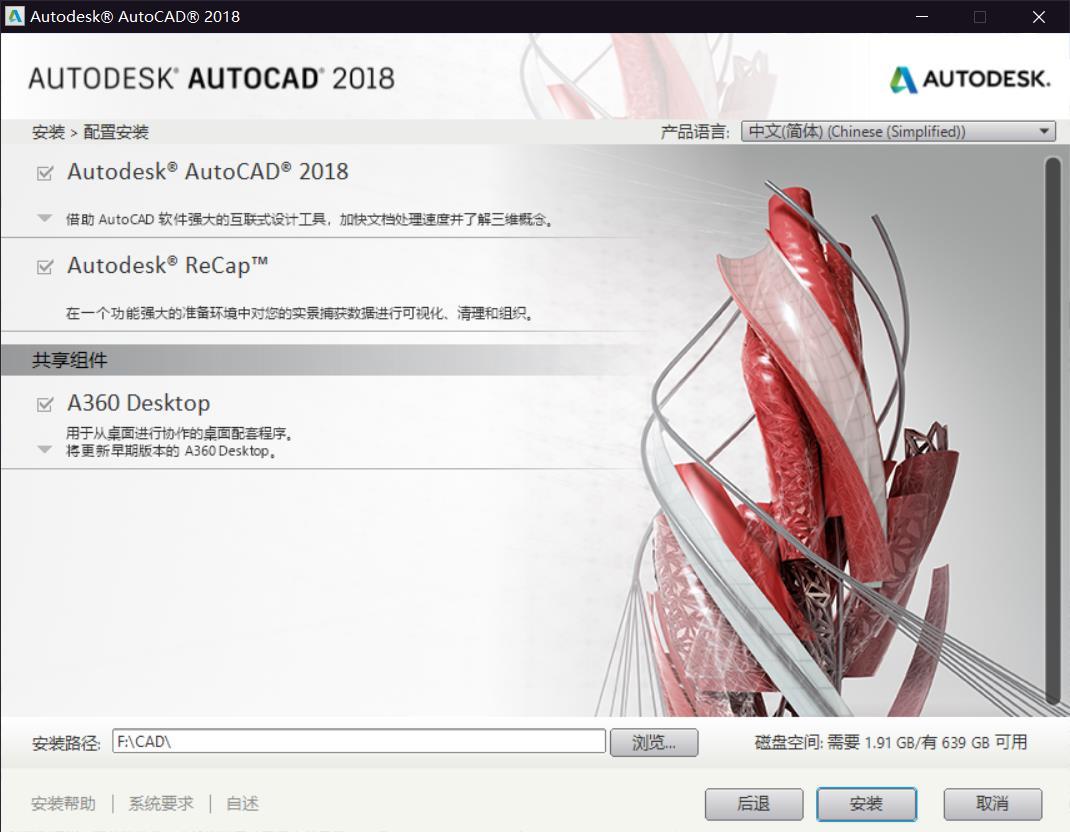Toggle the A360 Desktop checkbox
Screen dimensions: 1070x832
pyautogui.click(x=45, y=405)
